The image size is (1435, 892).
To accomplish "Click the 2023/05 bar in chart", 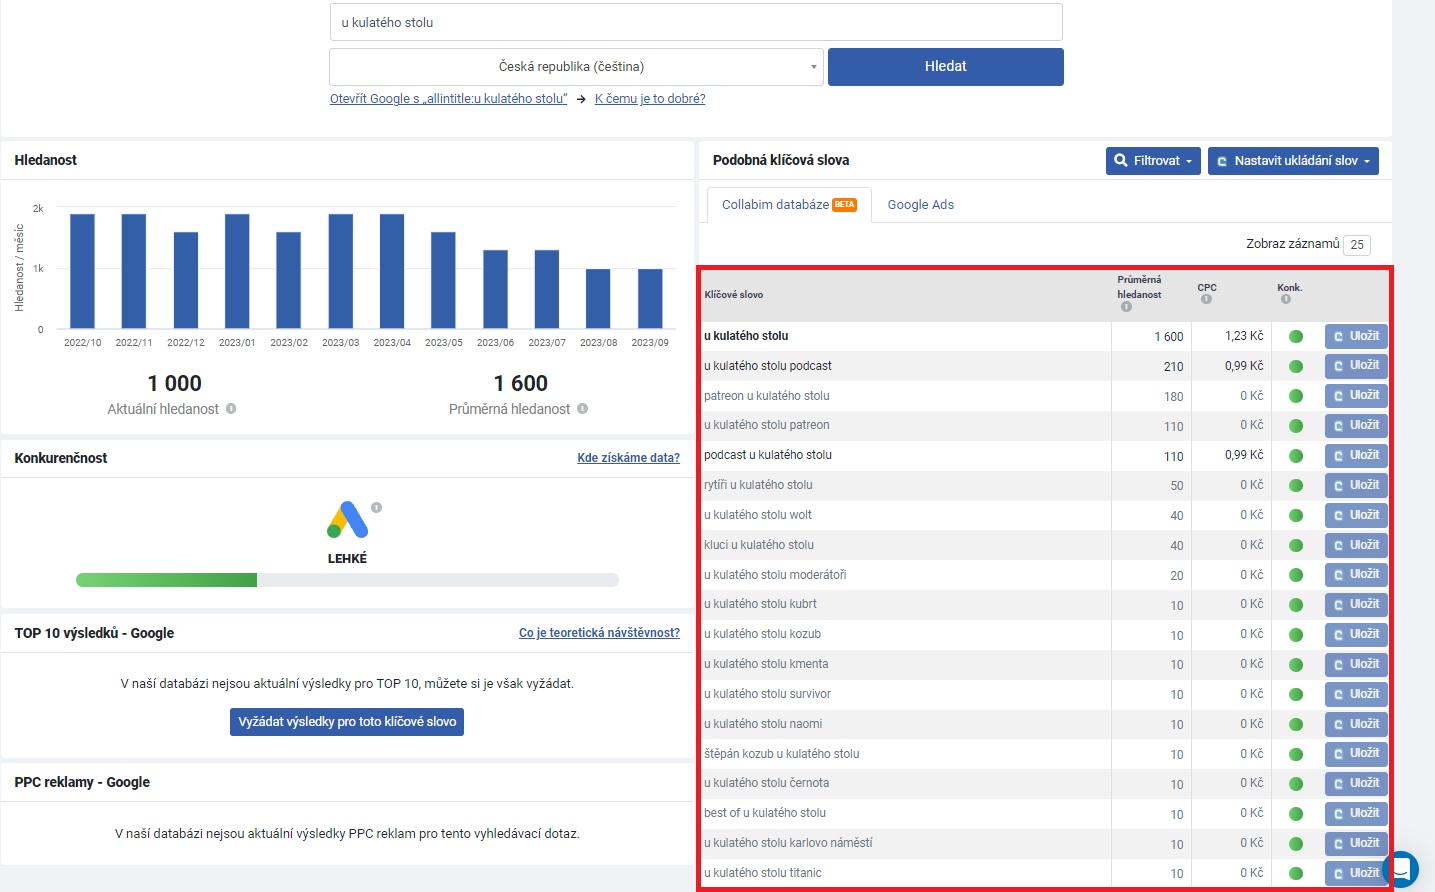I will coord(443,280).
